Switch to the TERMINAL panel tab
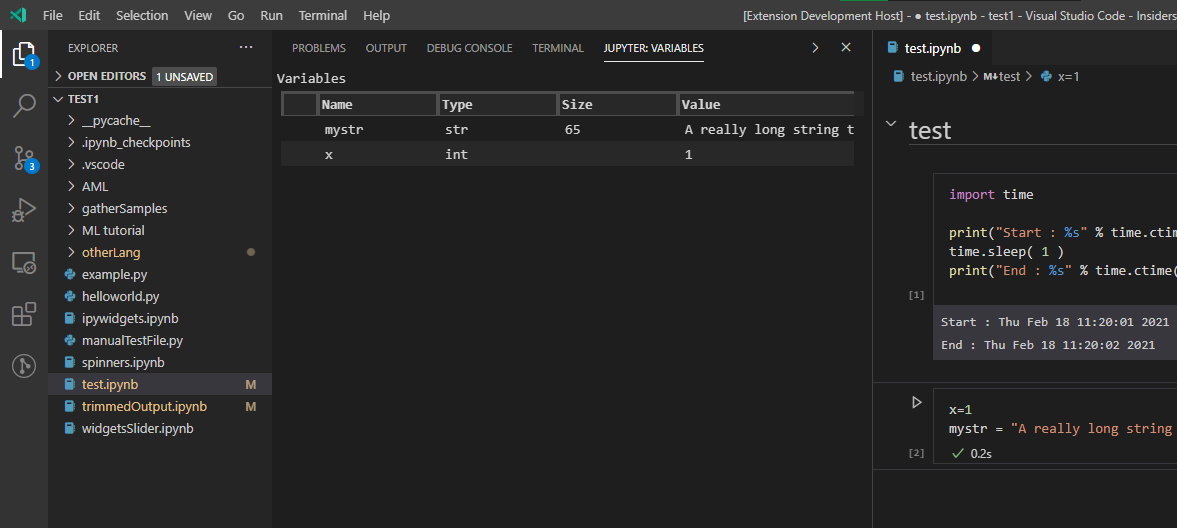 pyautogui.click(x=558, y=48)
